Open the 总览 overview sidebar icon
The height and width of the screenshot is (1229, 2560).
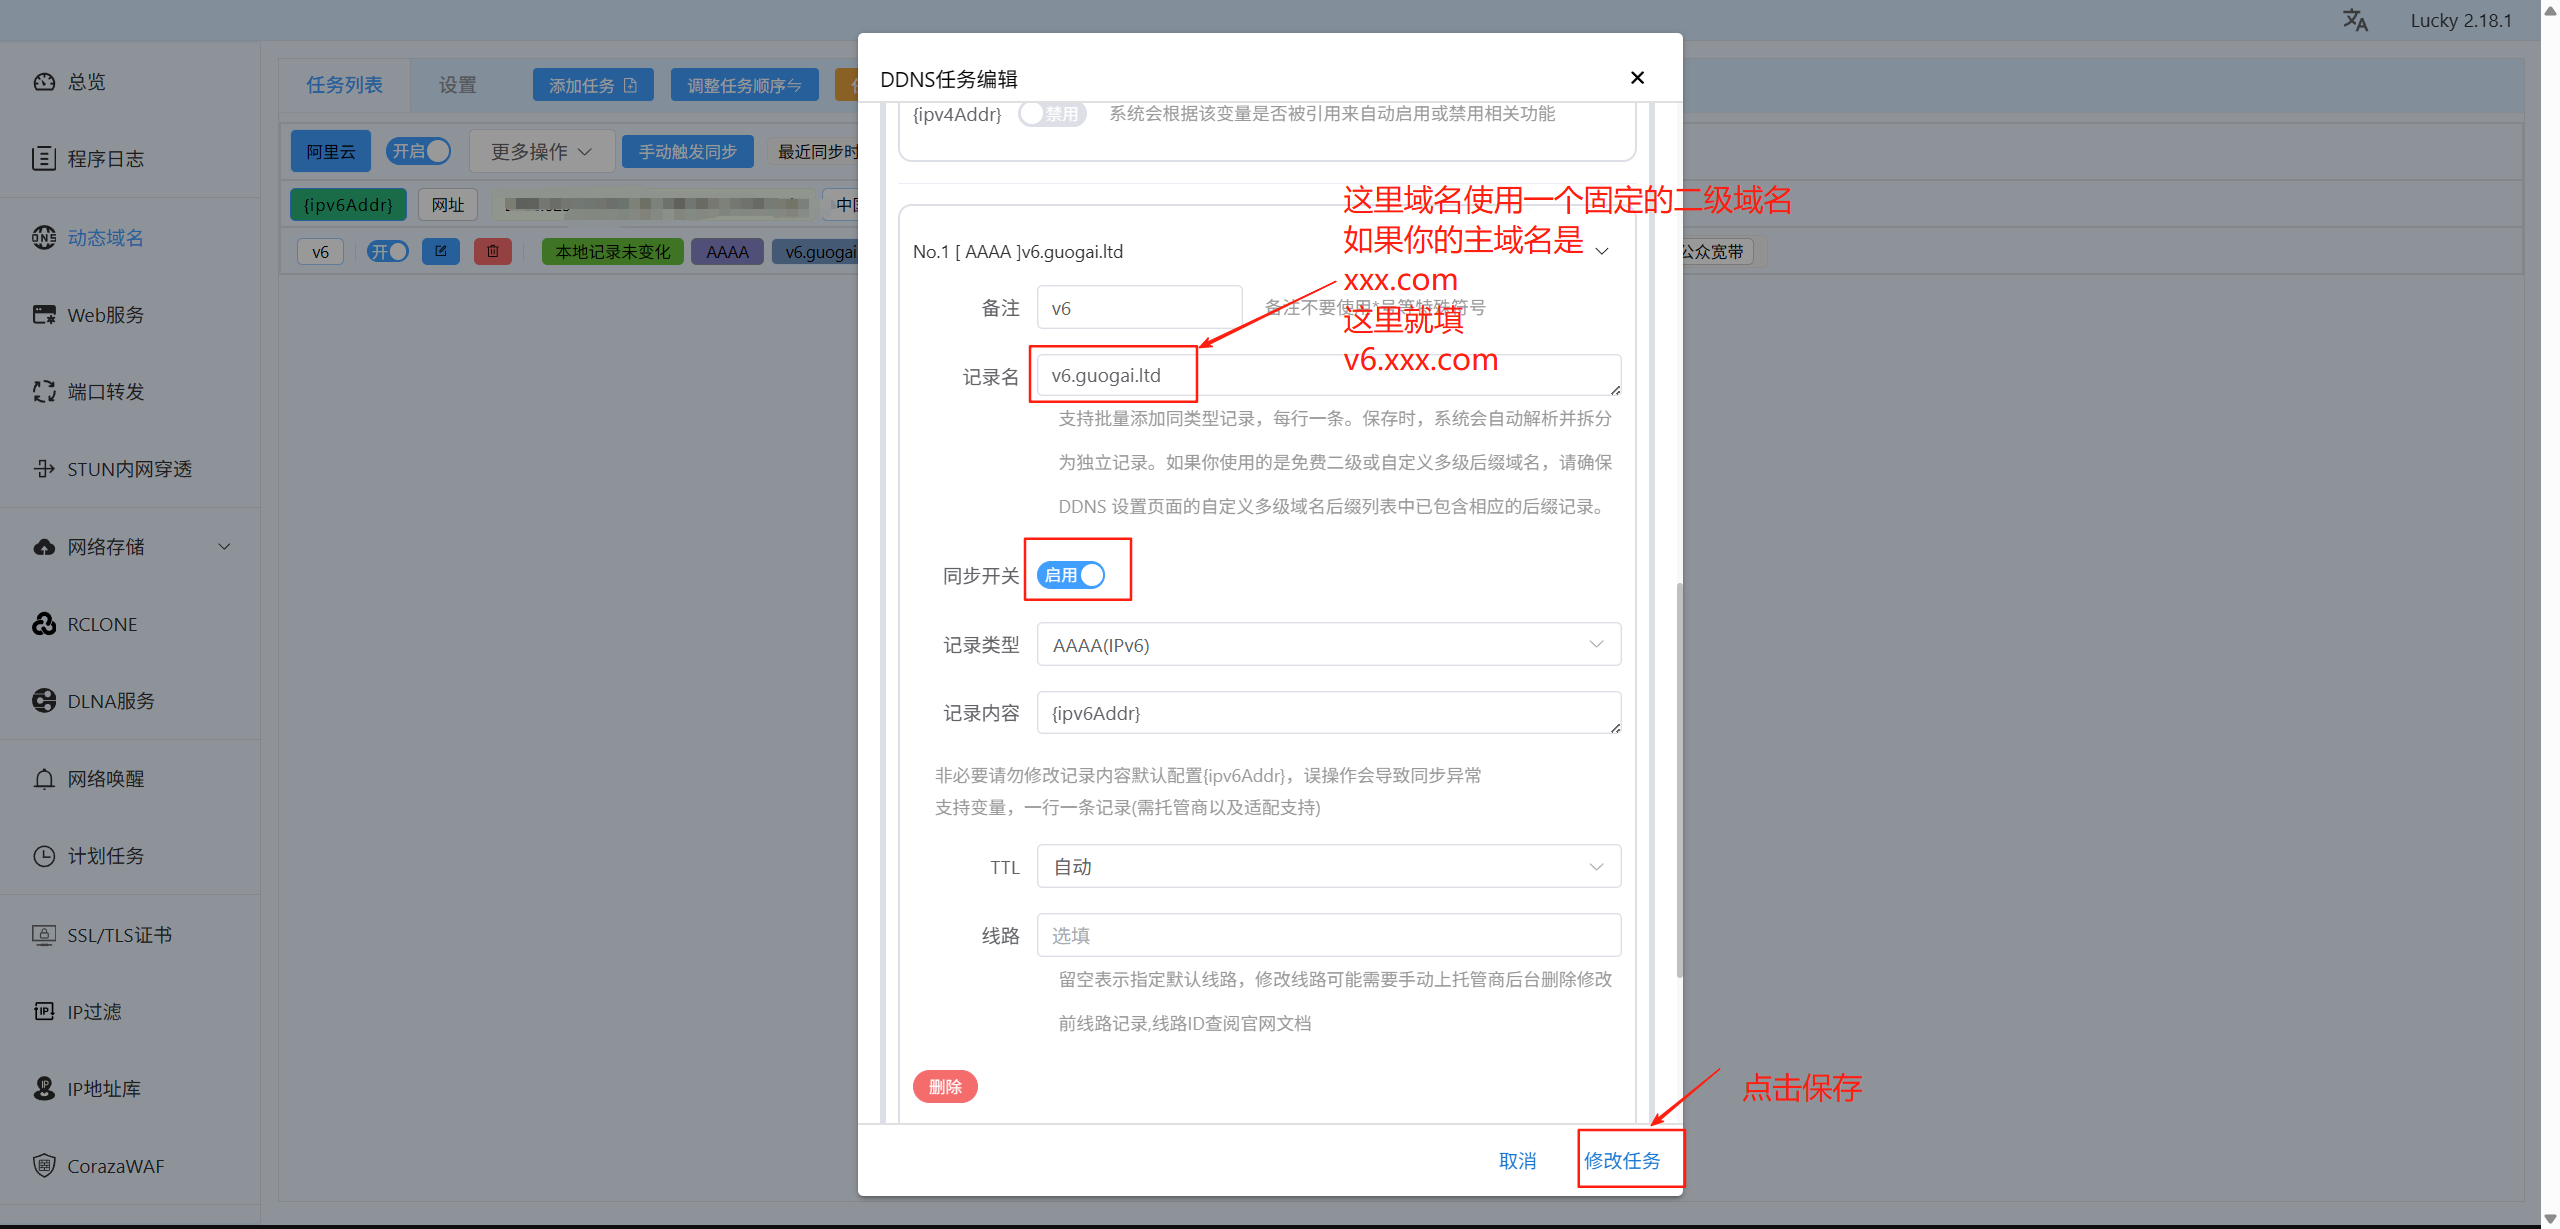click(x=44, y=82)
